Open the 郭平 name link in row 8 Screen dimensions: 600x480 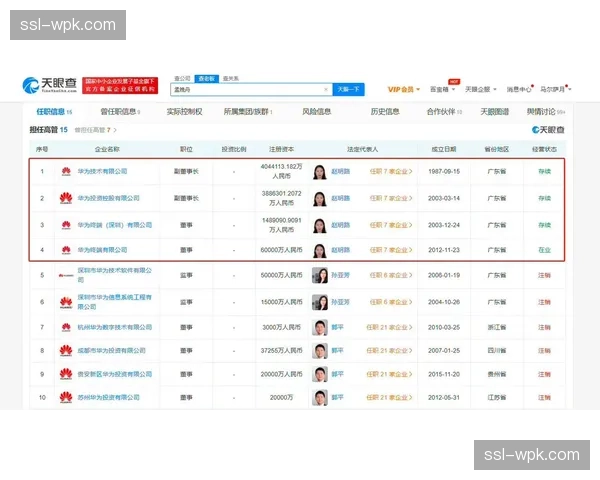coord(338,351)
